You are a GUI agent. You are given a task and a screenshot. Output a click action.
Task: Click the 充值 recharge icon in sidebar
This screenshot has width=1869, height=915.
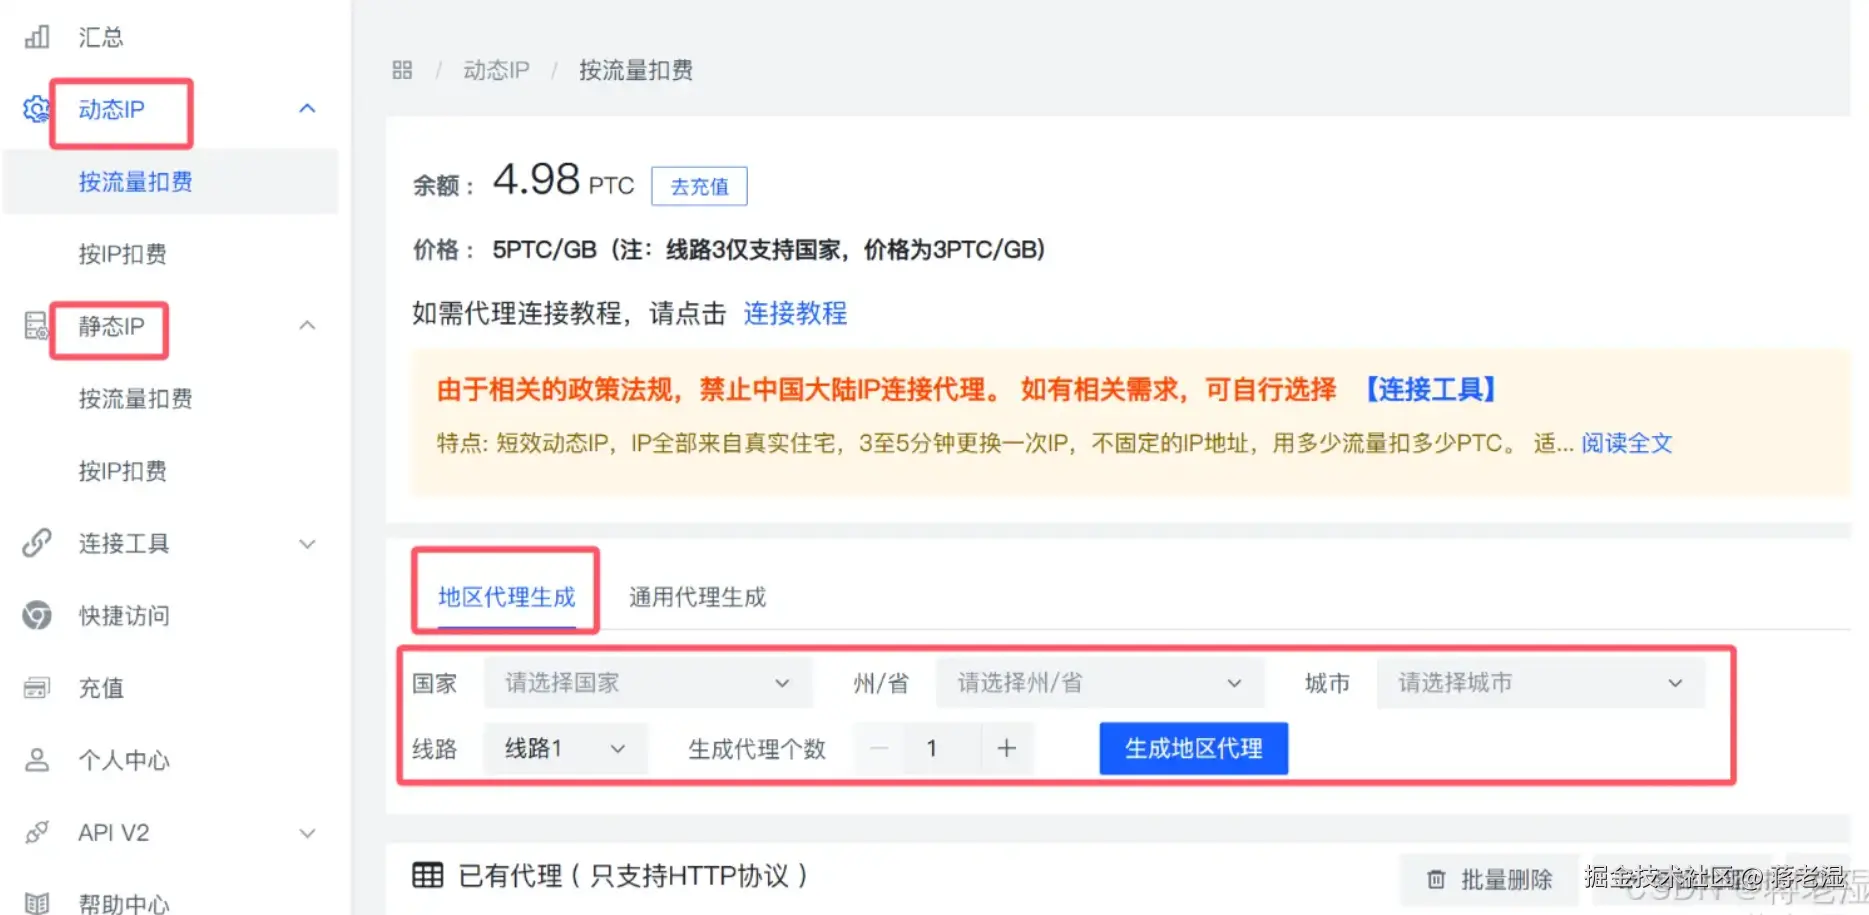point(37,687)
